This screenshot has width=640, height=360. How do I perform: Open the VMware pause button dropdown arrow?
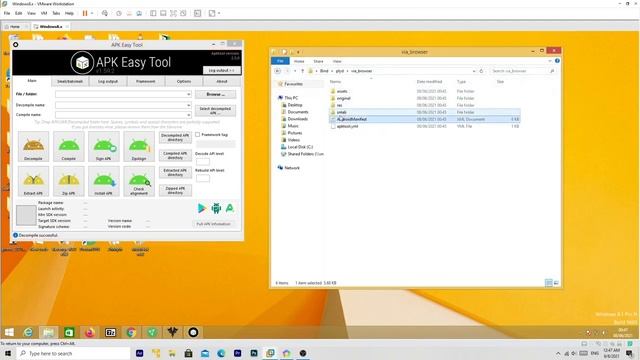[92, 13]
